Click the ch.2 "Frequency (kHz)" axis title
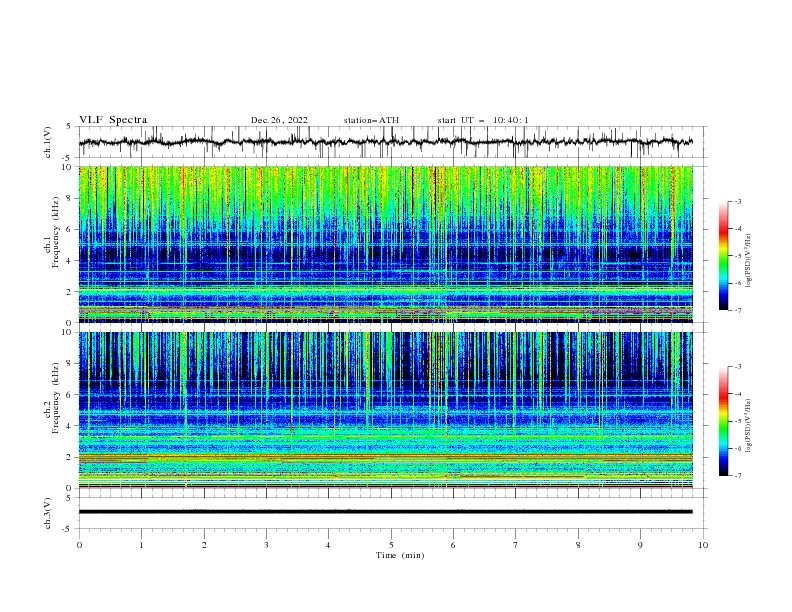The height and width of the screenshot is (612, 792). (56, 398)
